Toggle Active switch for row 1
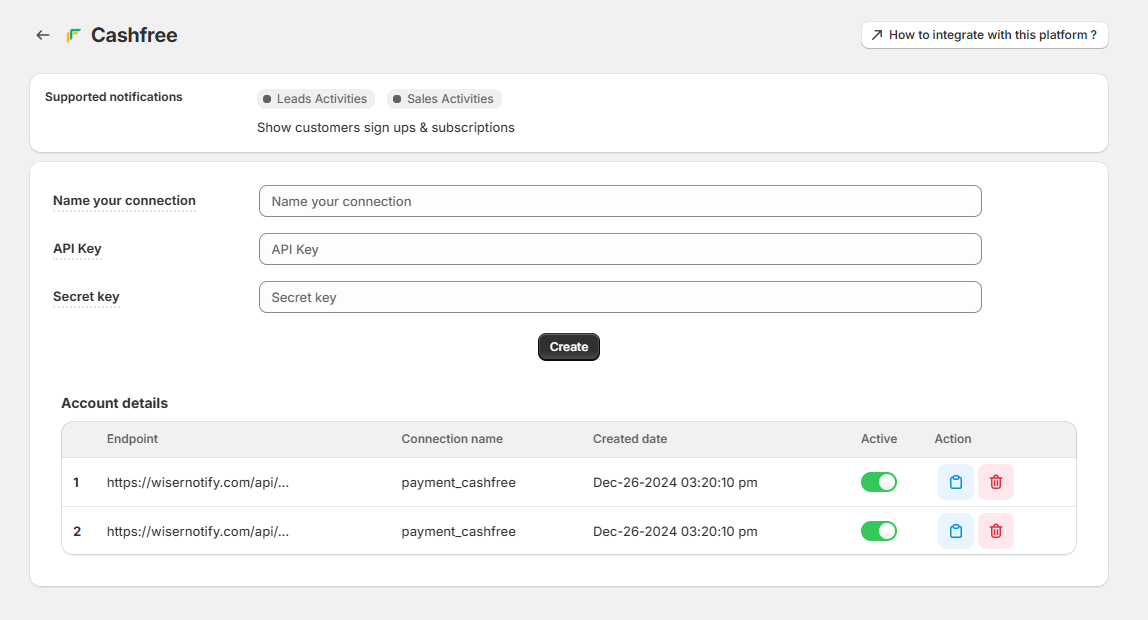The width and height of the screenshot is (1148, 620). click(879, 482)
